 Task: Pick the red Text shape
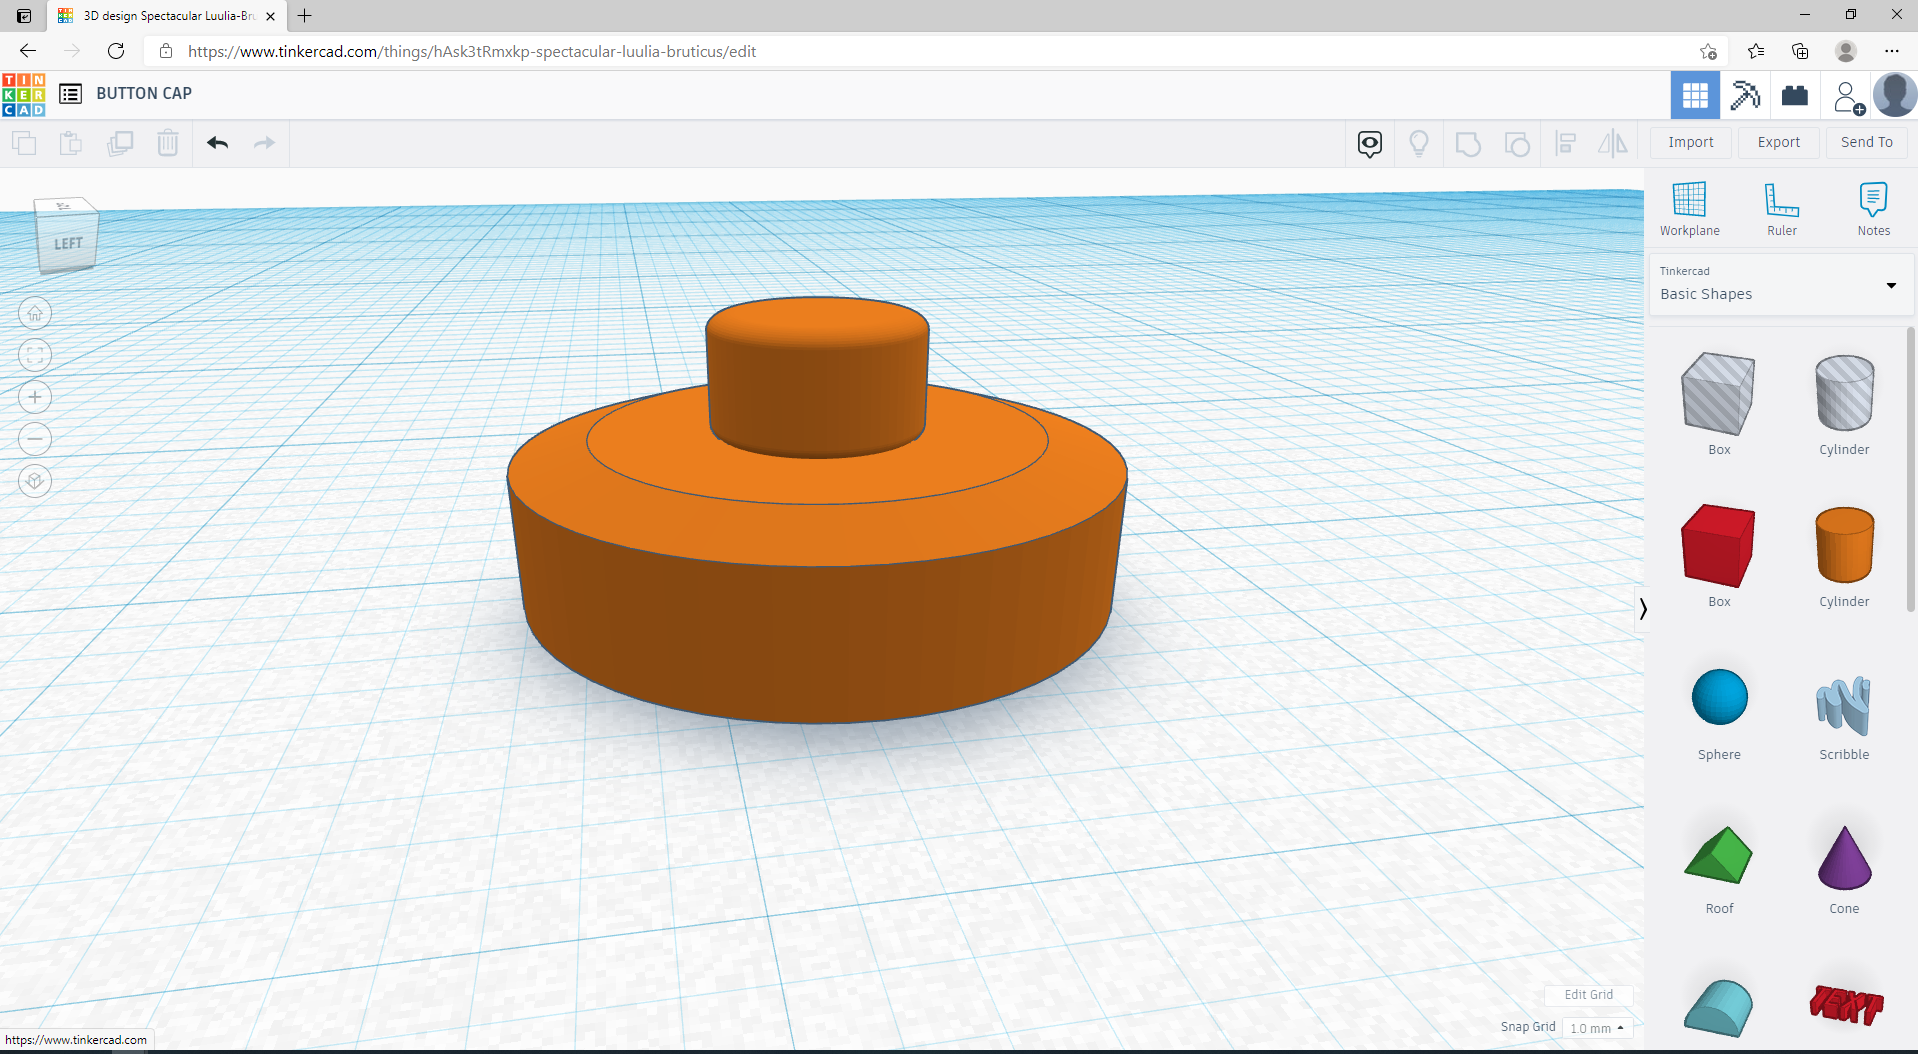(x=1846, y=1005)
